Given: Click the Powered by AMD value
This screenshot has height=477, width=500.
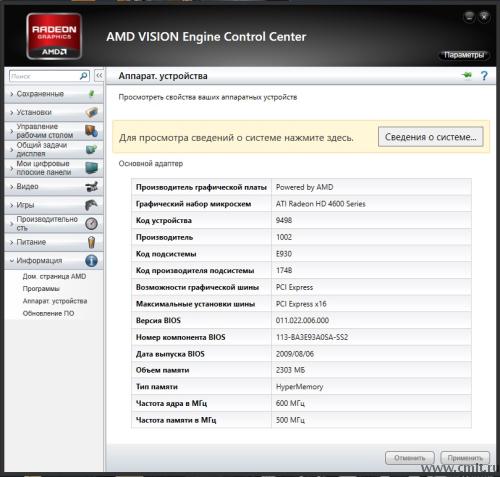Looking at the screenshot, I should 304,187.
